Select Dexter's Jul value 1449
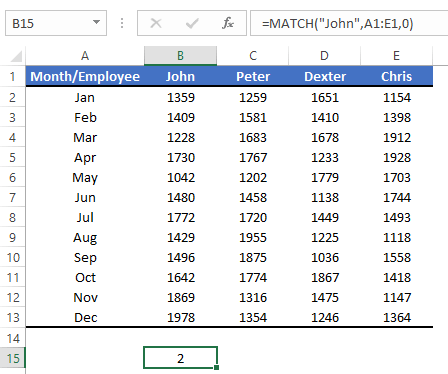448x374 pixels. 324,217
